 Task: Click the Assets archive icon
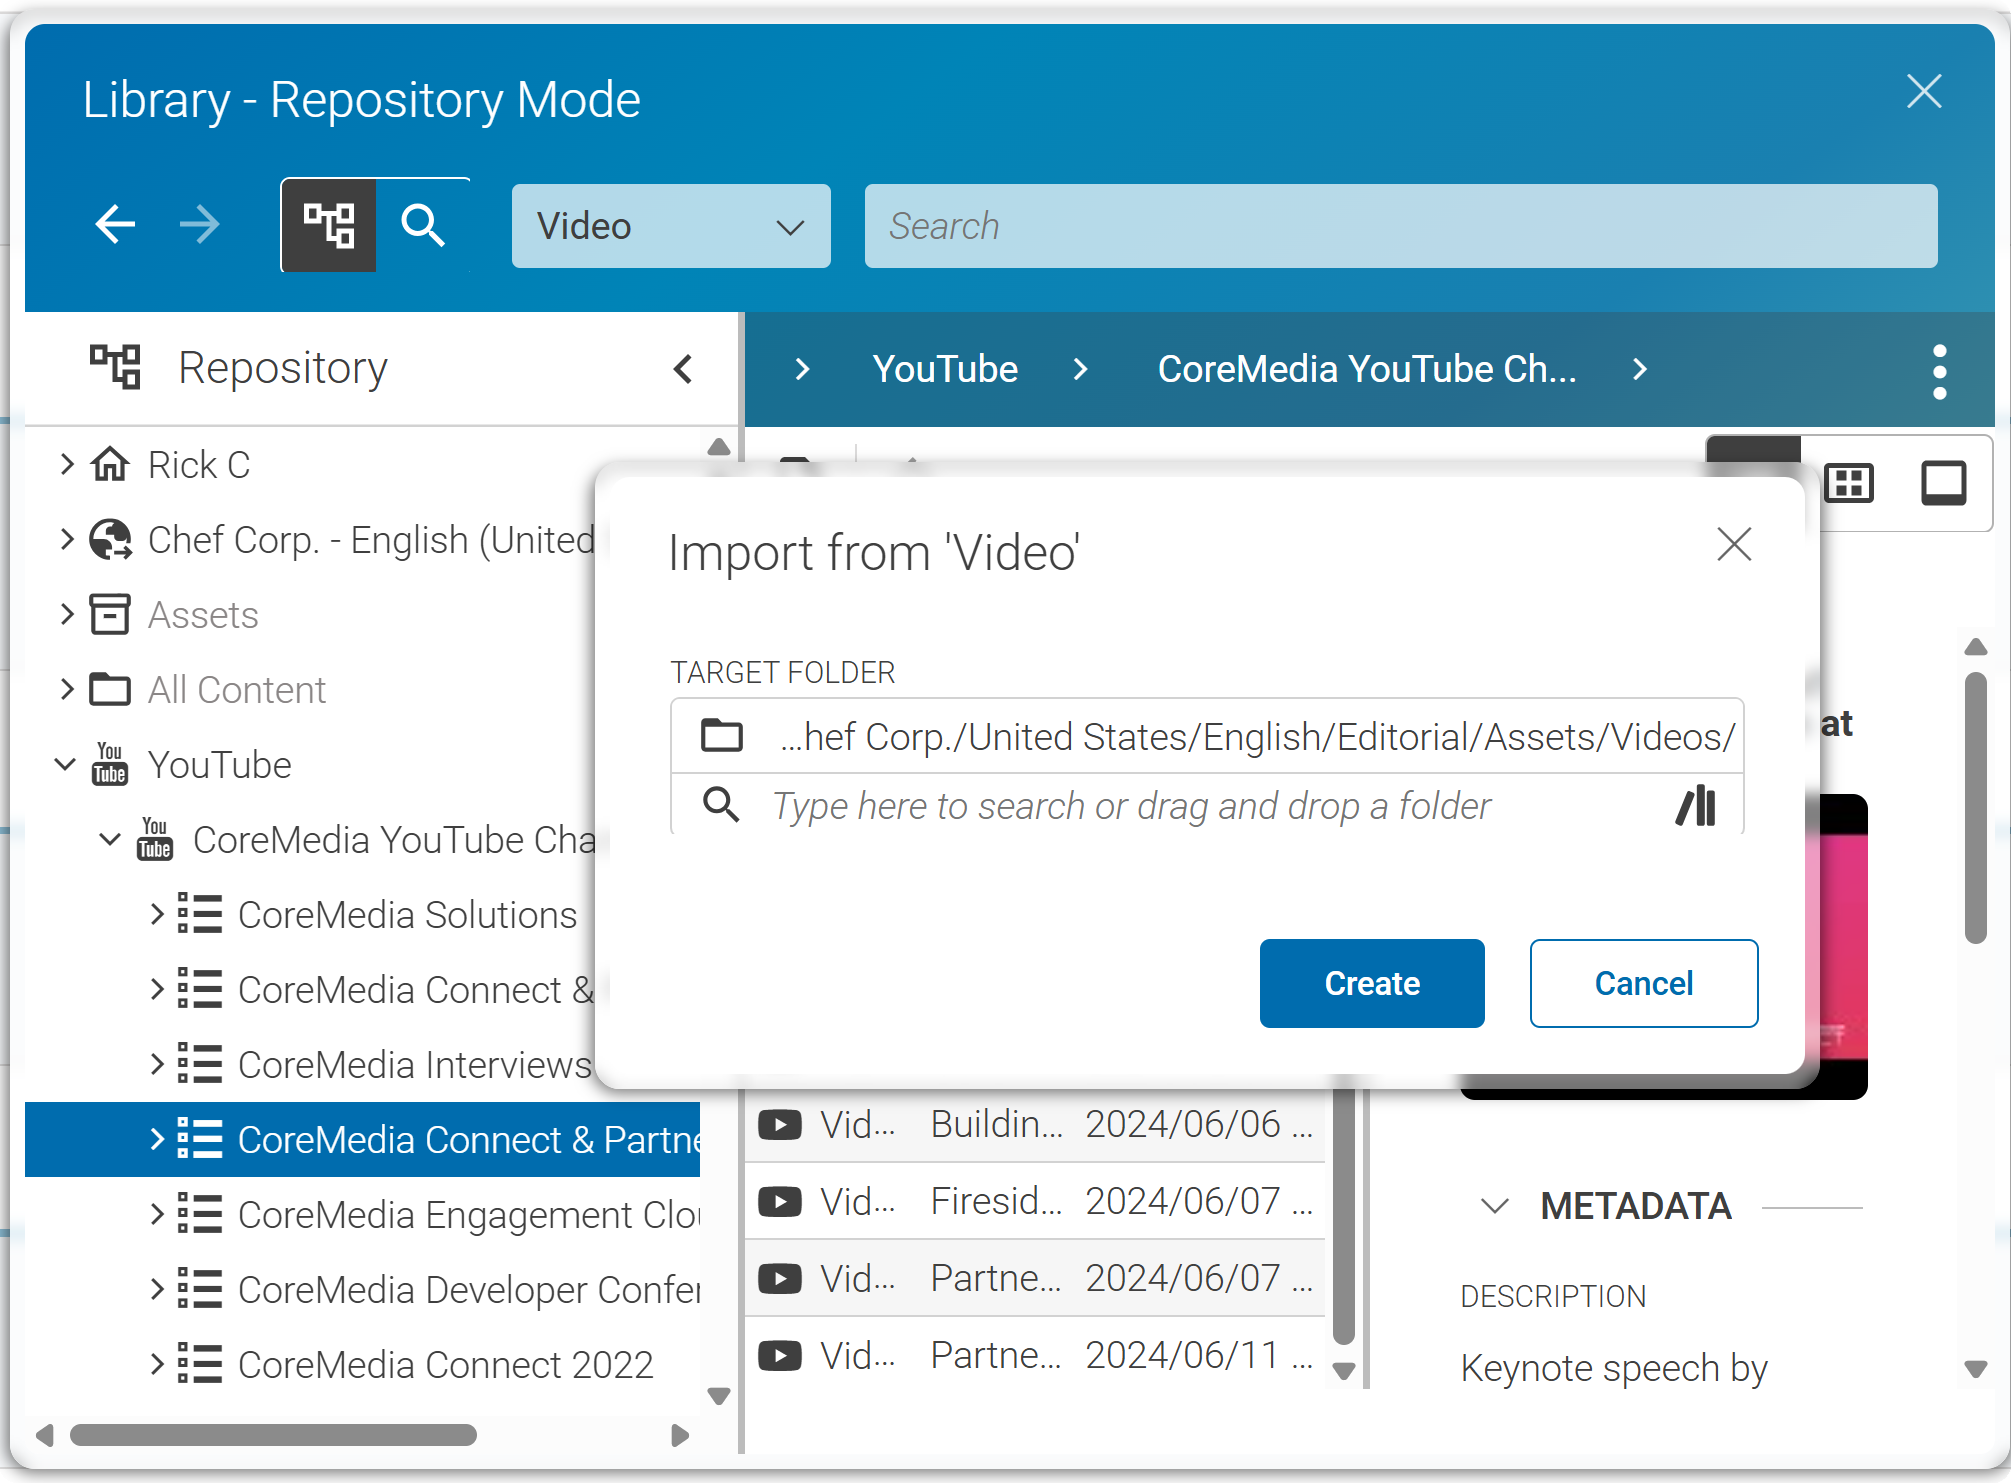[x=110, y=615]
